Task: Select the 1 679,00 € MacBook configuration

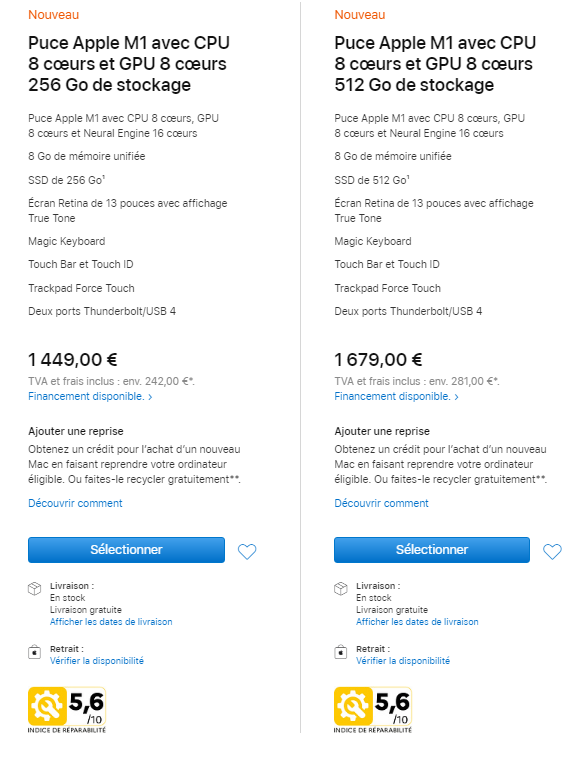Action: click(432, 550)
